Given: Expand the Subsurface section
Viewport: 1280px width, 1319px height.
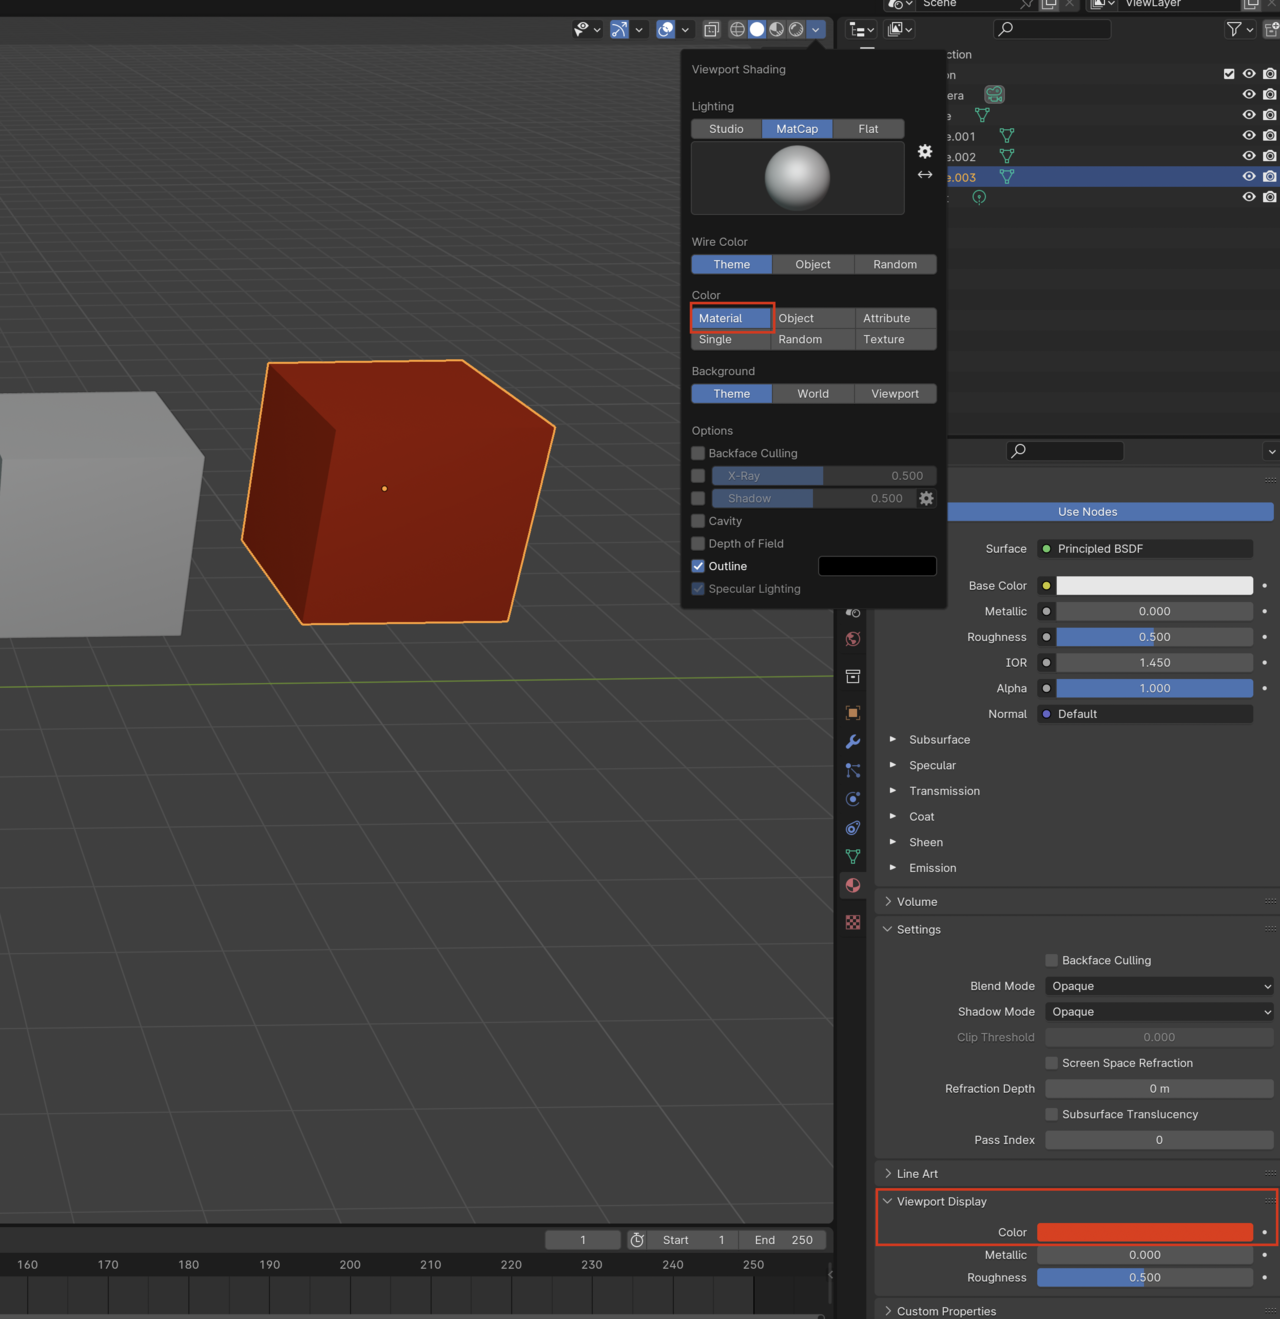Looking at the screenshot, I should click(893, 739).
